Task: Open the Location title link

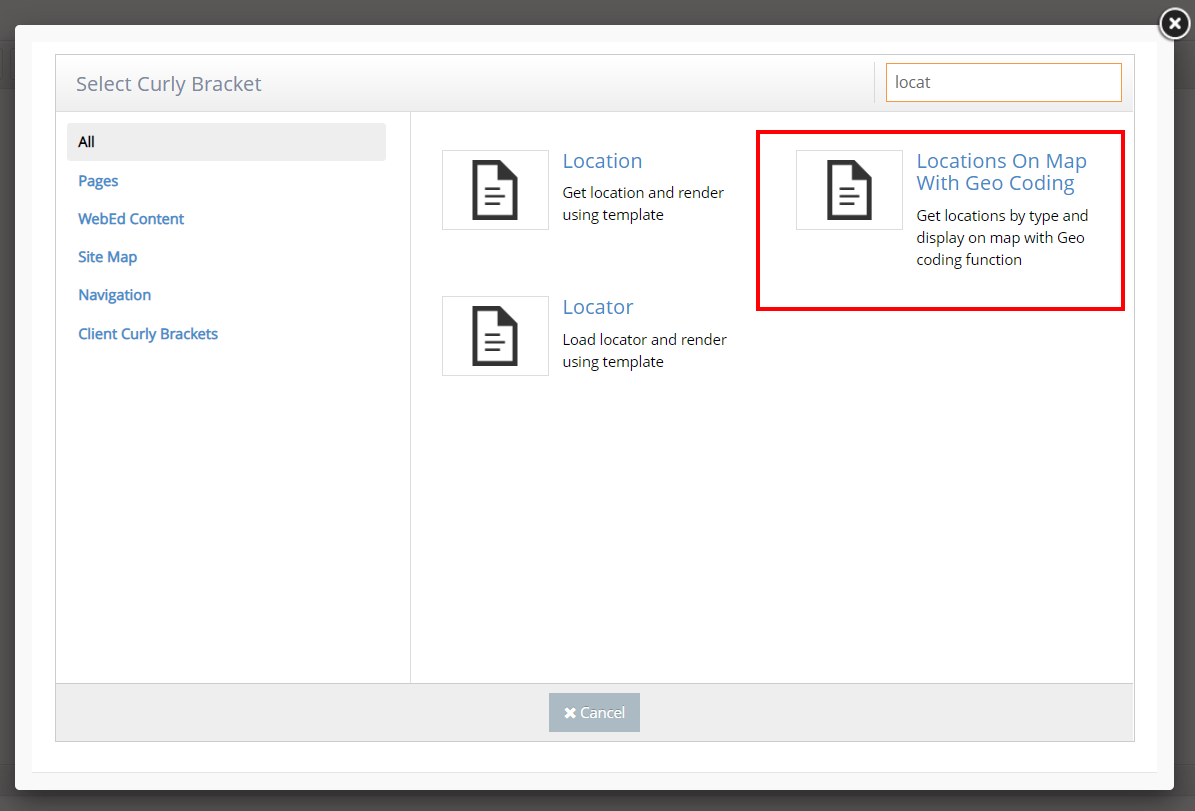Action: [602, 161]
